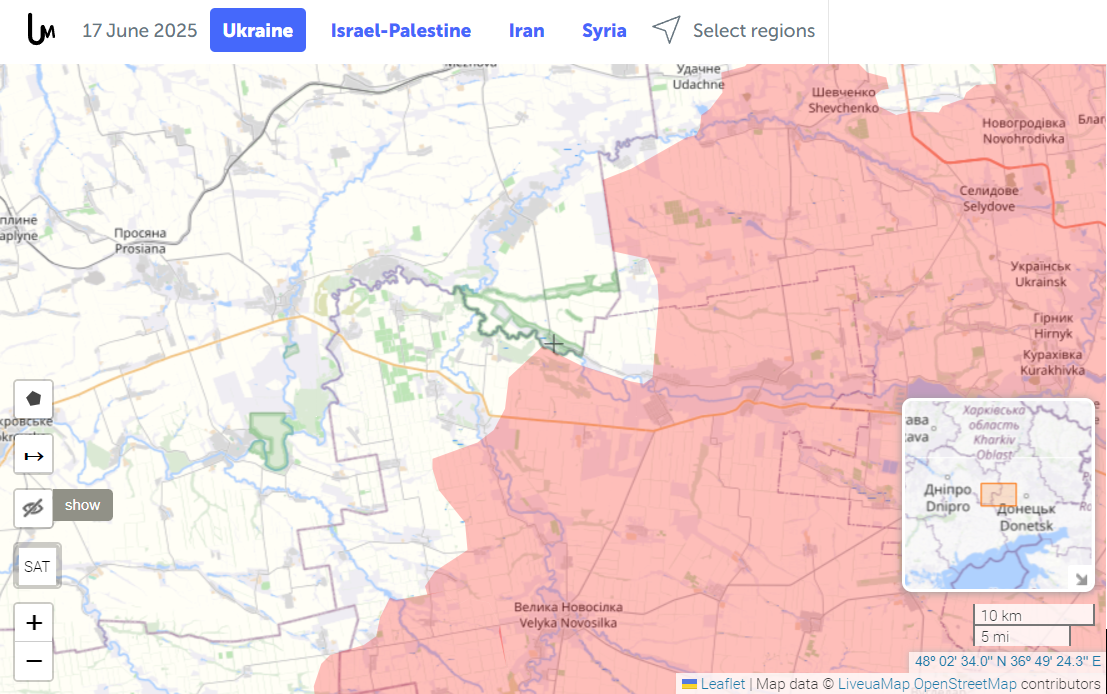Click the Hirnyk town label

tap(1053, 325)
